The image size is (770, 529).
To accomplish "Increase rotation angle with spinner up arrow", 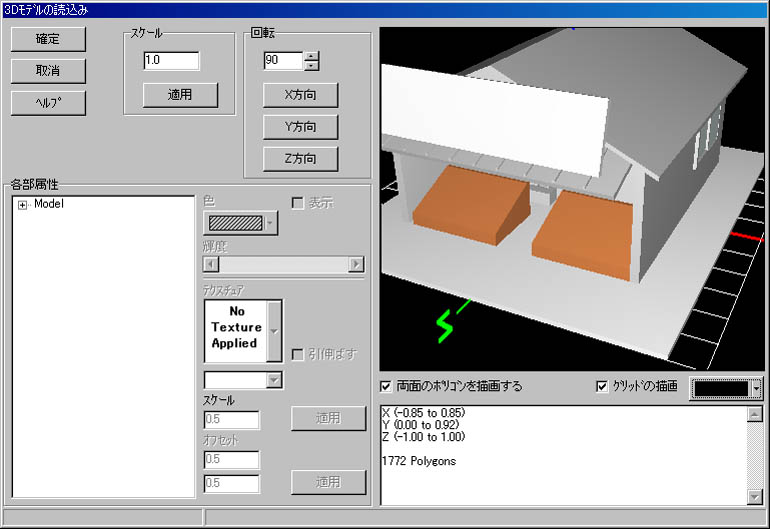I will (x=311, y=56).
